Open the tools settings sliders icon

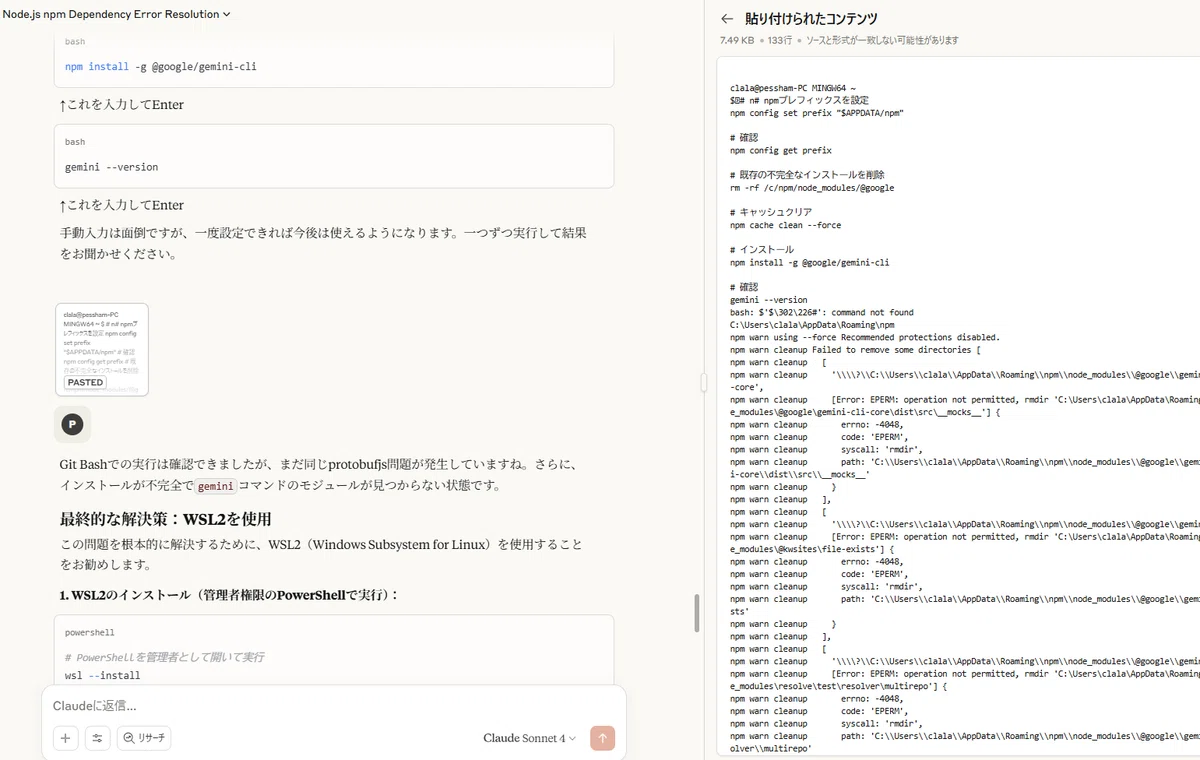[98, 738]
